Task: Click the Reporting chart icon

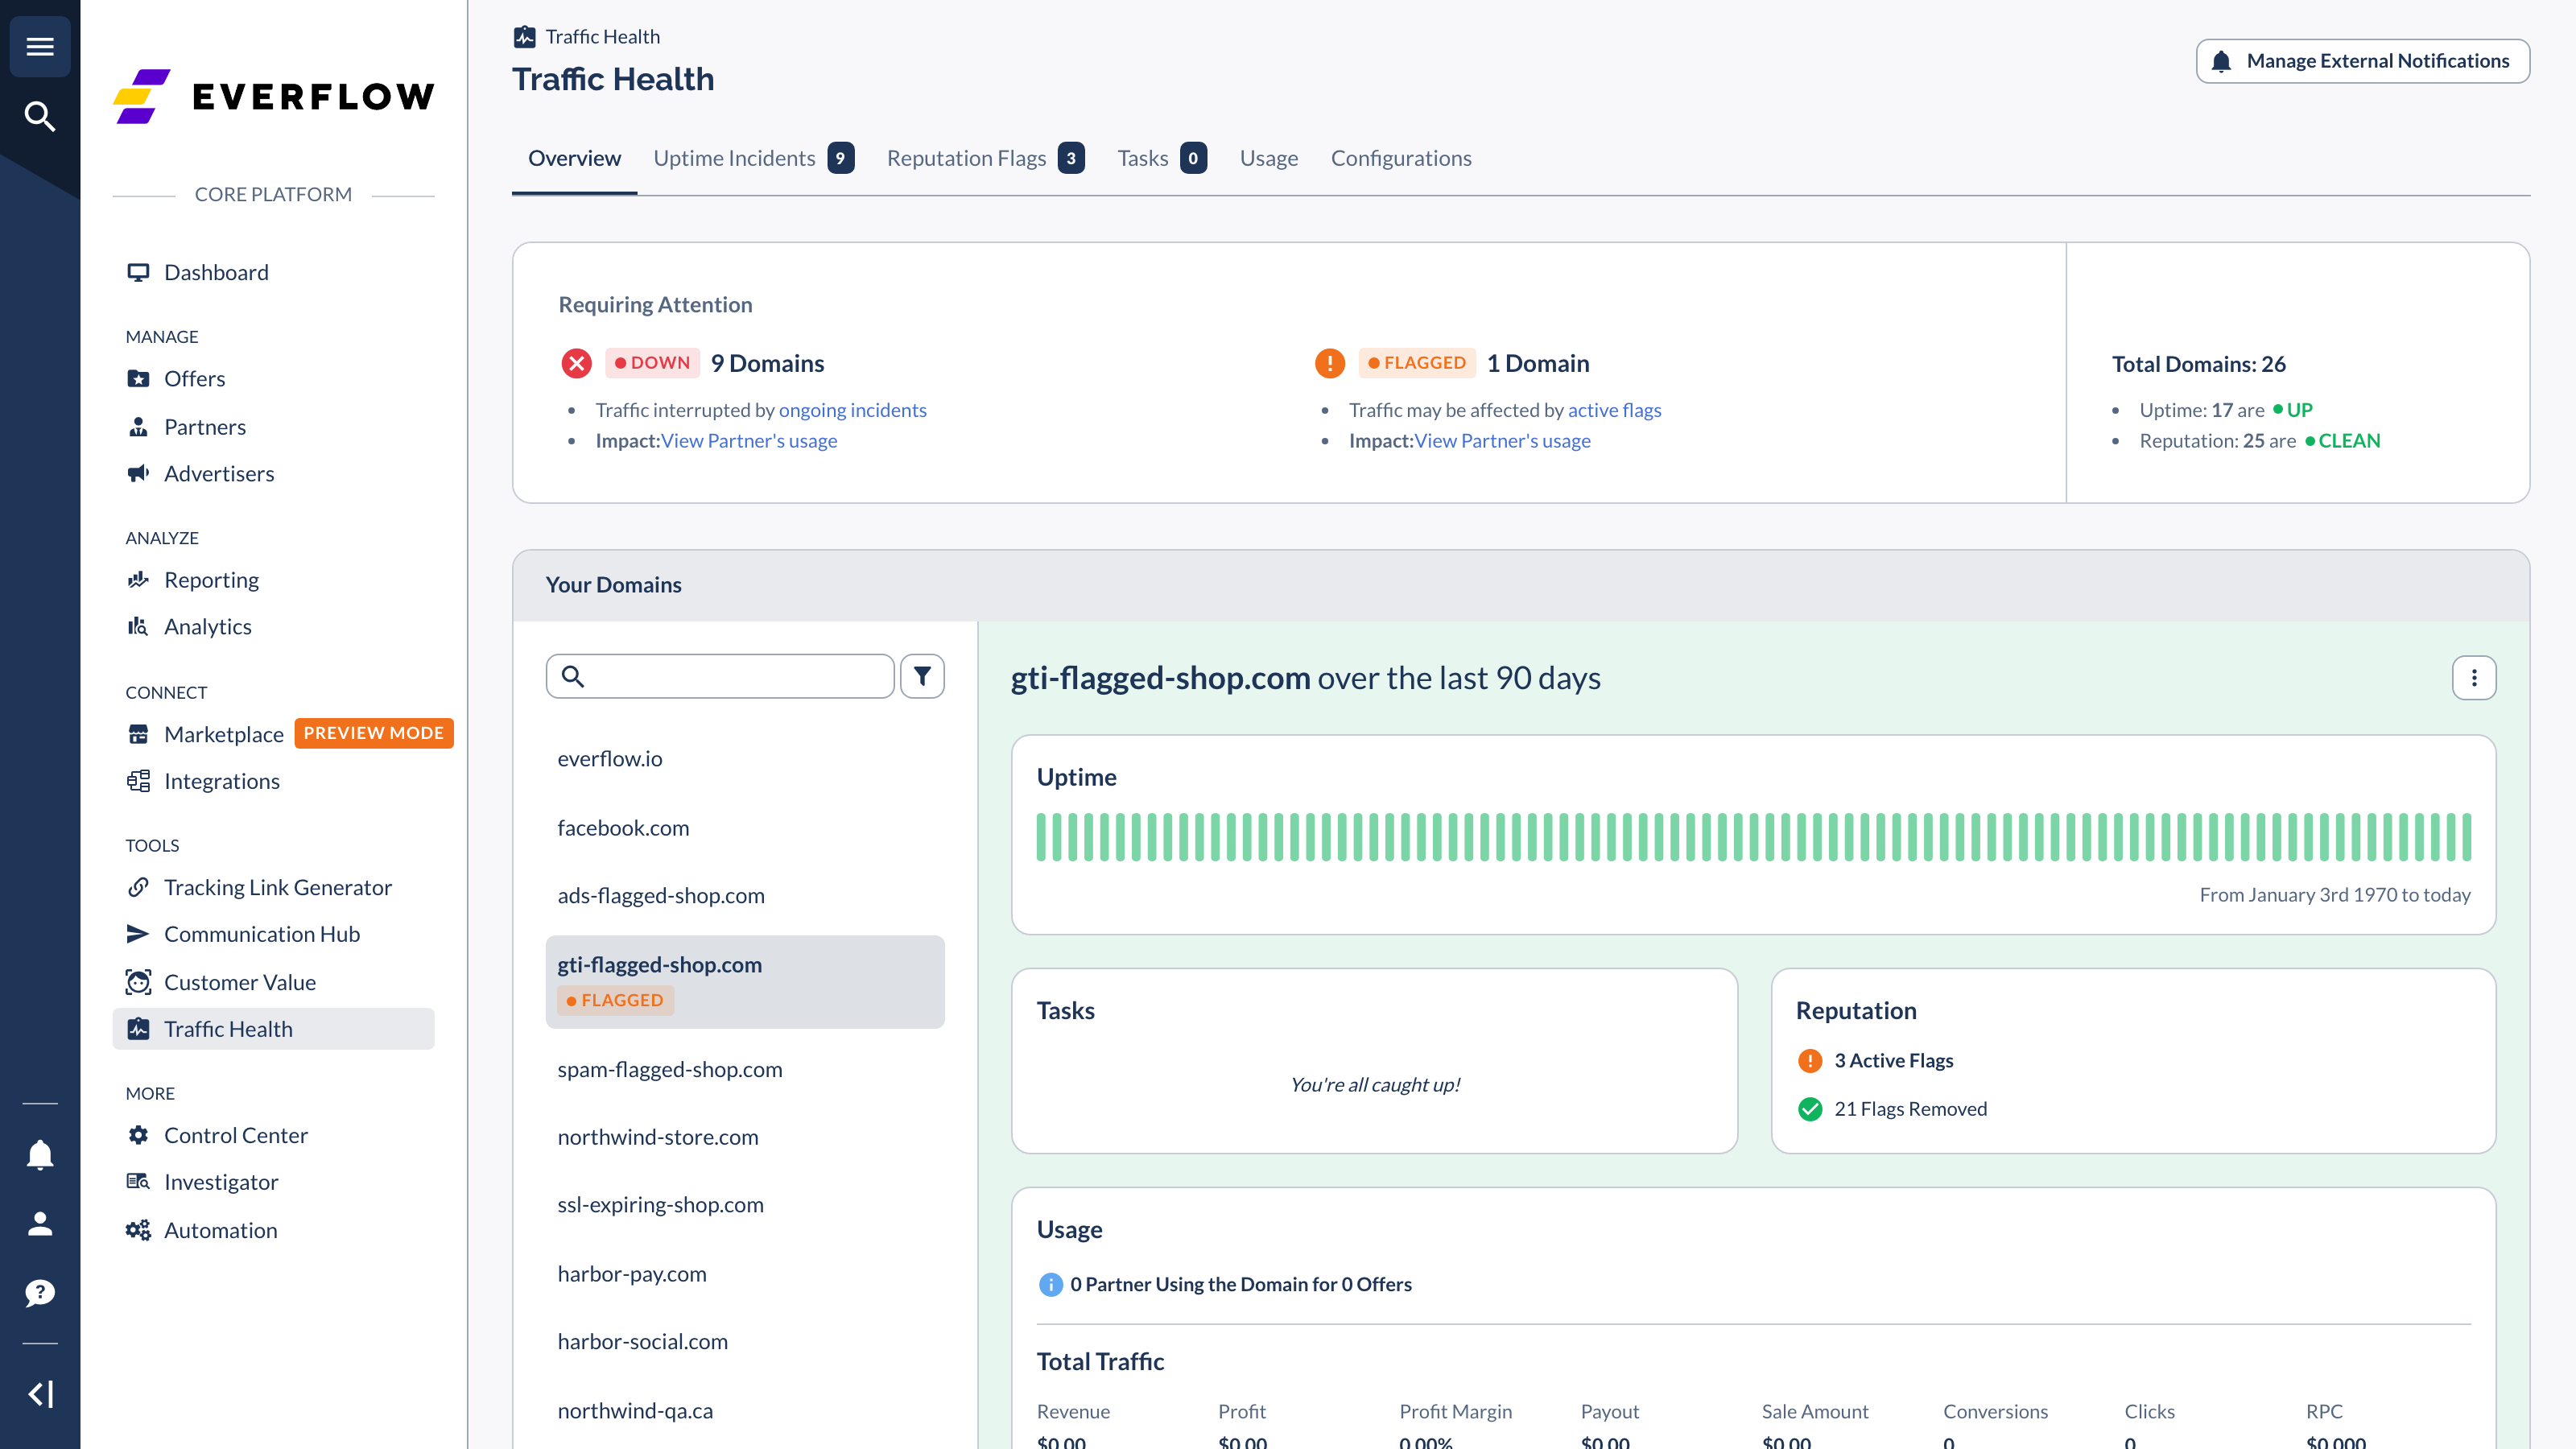Action: 138,580
